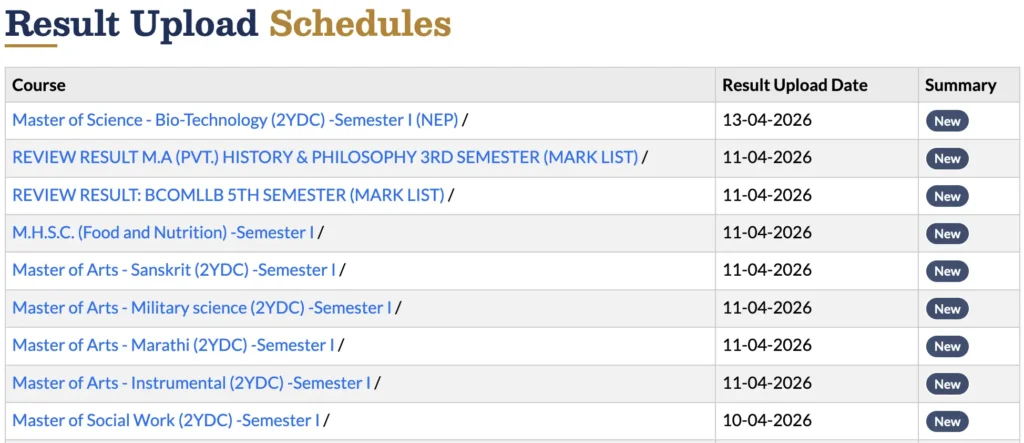Open Master of Arts Instrumental Semester I
The width and height of the screenshot is (1024, 443).
click(x=192, y=383)
